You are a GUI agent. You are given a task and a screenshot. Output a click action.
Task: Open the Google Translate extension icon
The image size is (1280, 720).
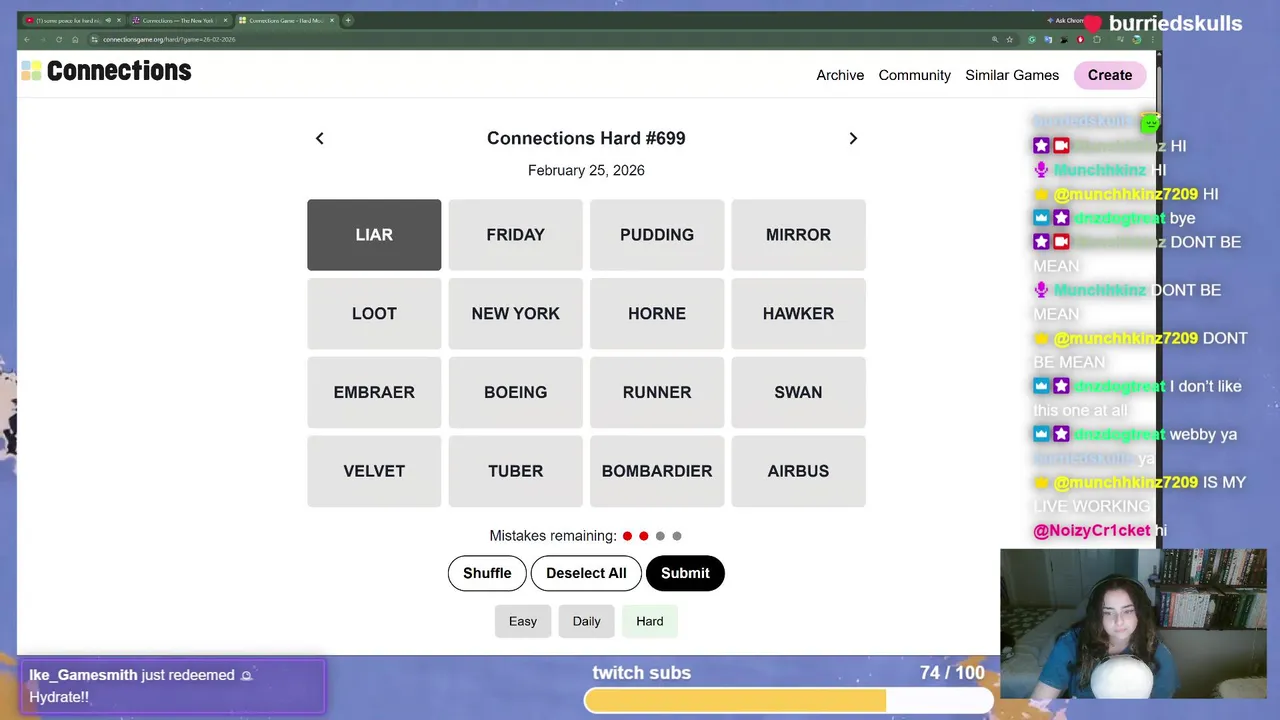[1048, 40]
